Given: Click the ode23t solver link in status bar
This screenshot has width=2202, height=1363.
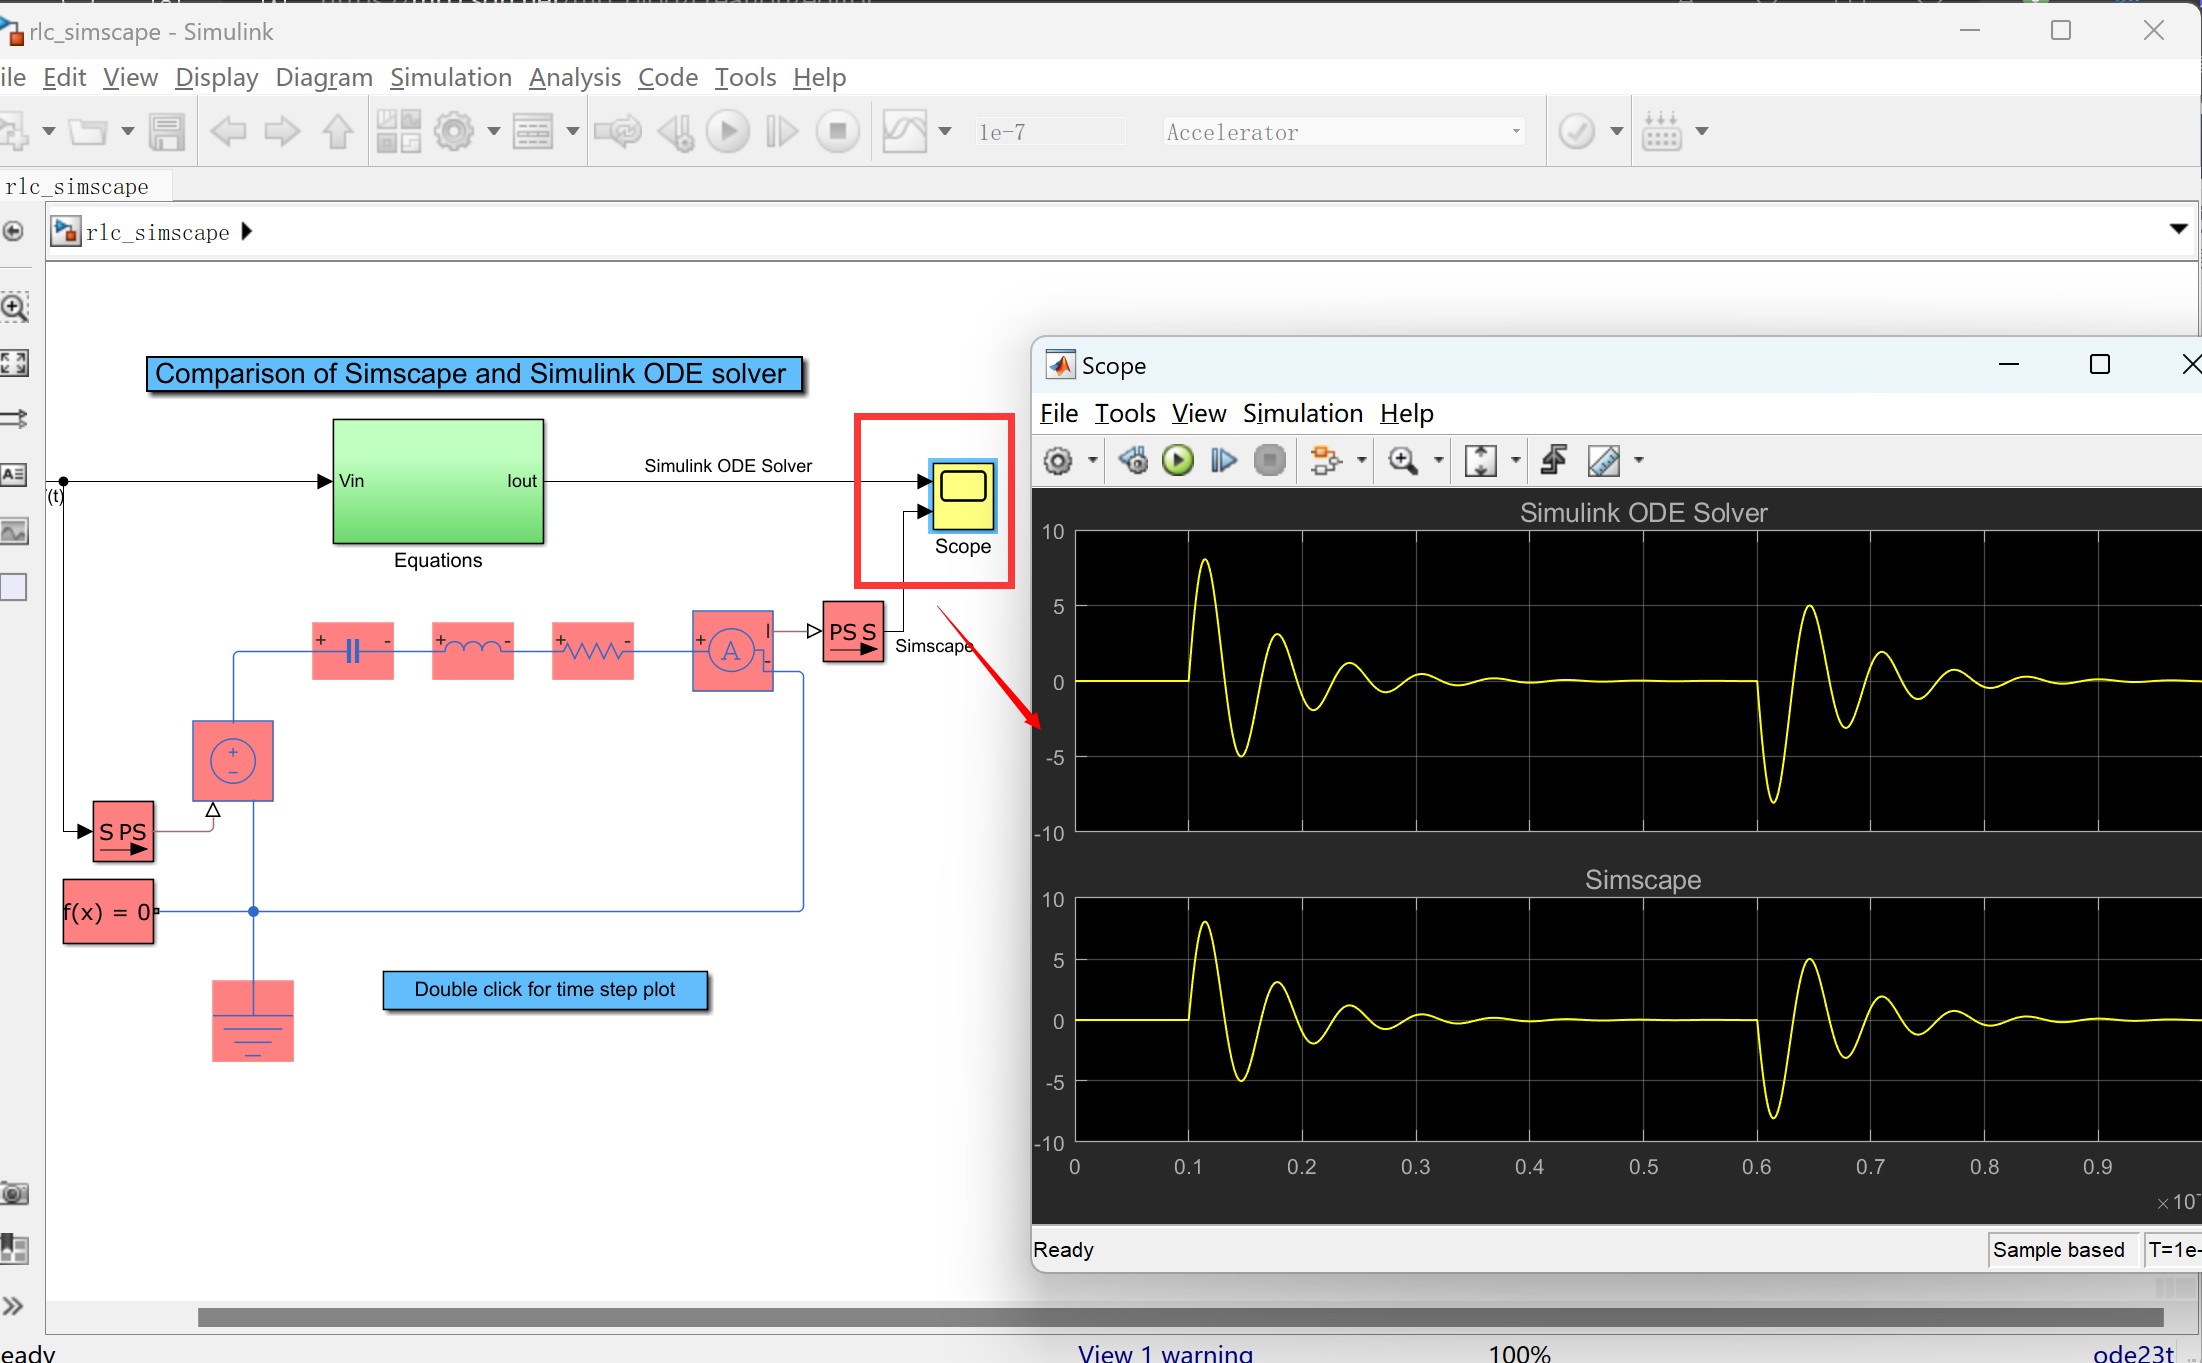Looking at the screenshot, I should (x=2133, y=1352).
